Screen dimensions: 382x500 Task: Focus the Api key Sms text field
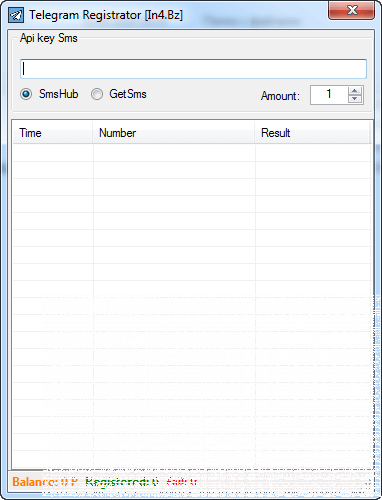tap(193, 69)
